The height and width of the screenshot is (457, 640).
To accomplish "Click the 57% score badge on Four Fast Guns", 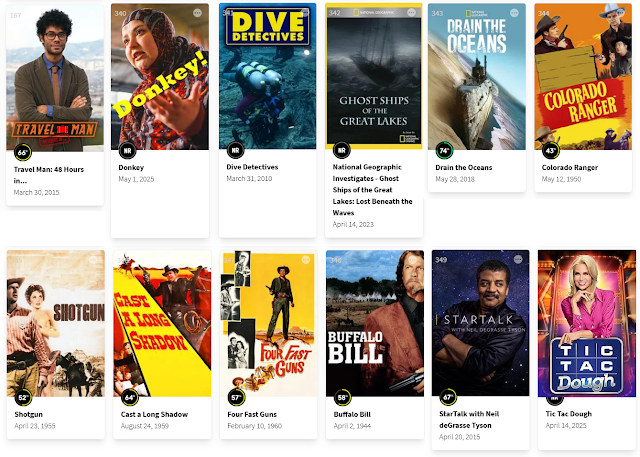I will point(236,397).
